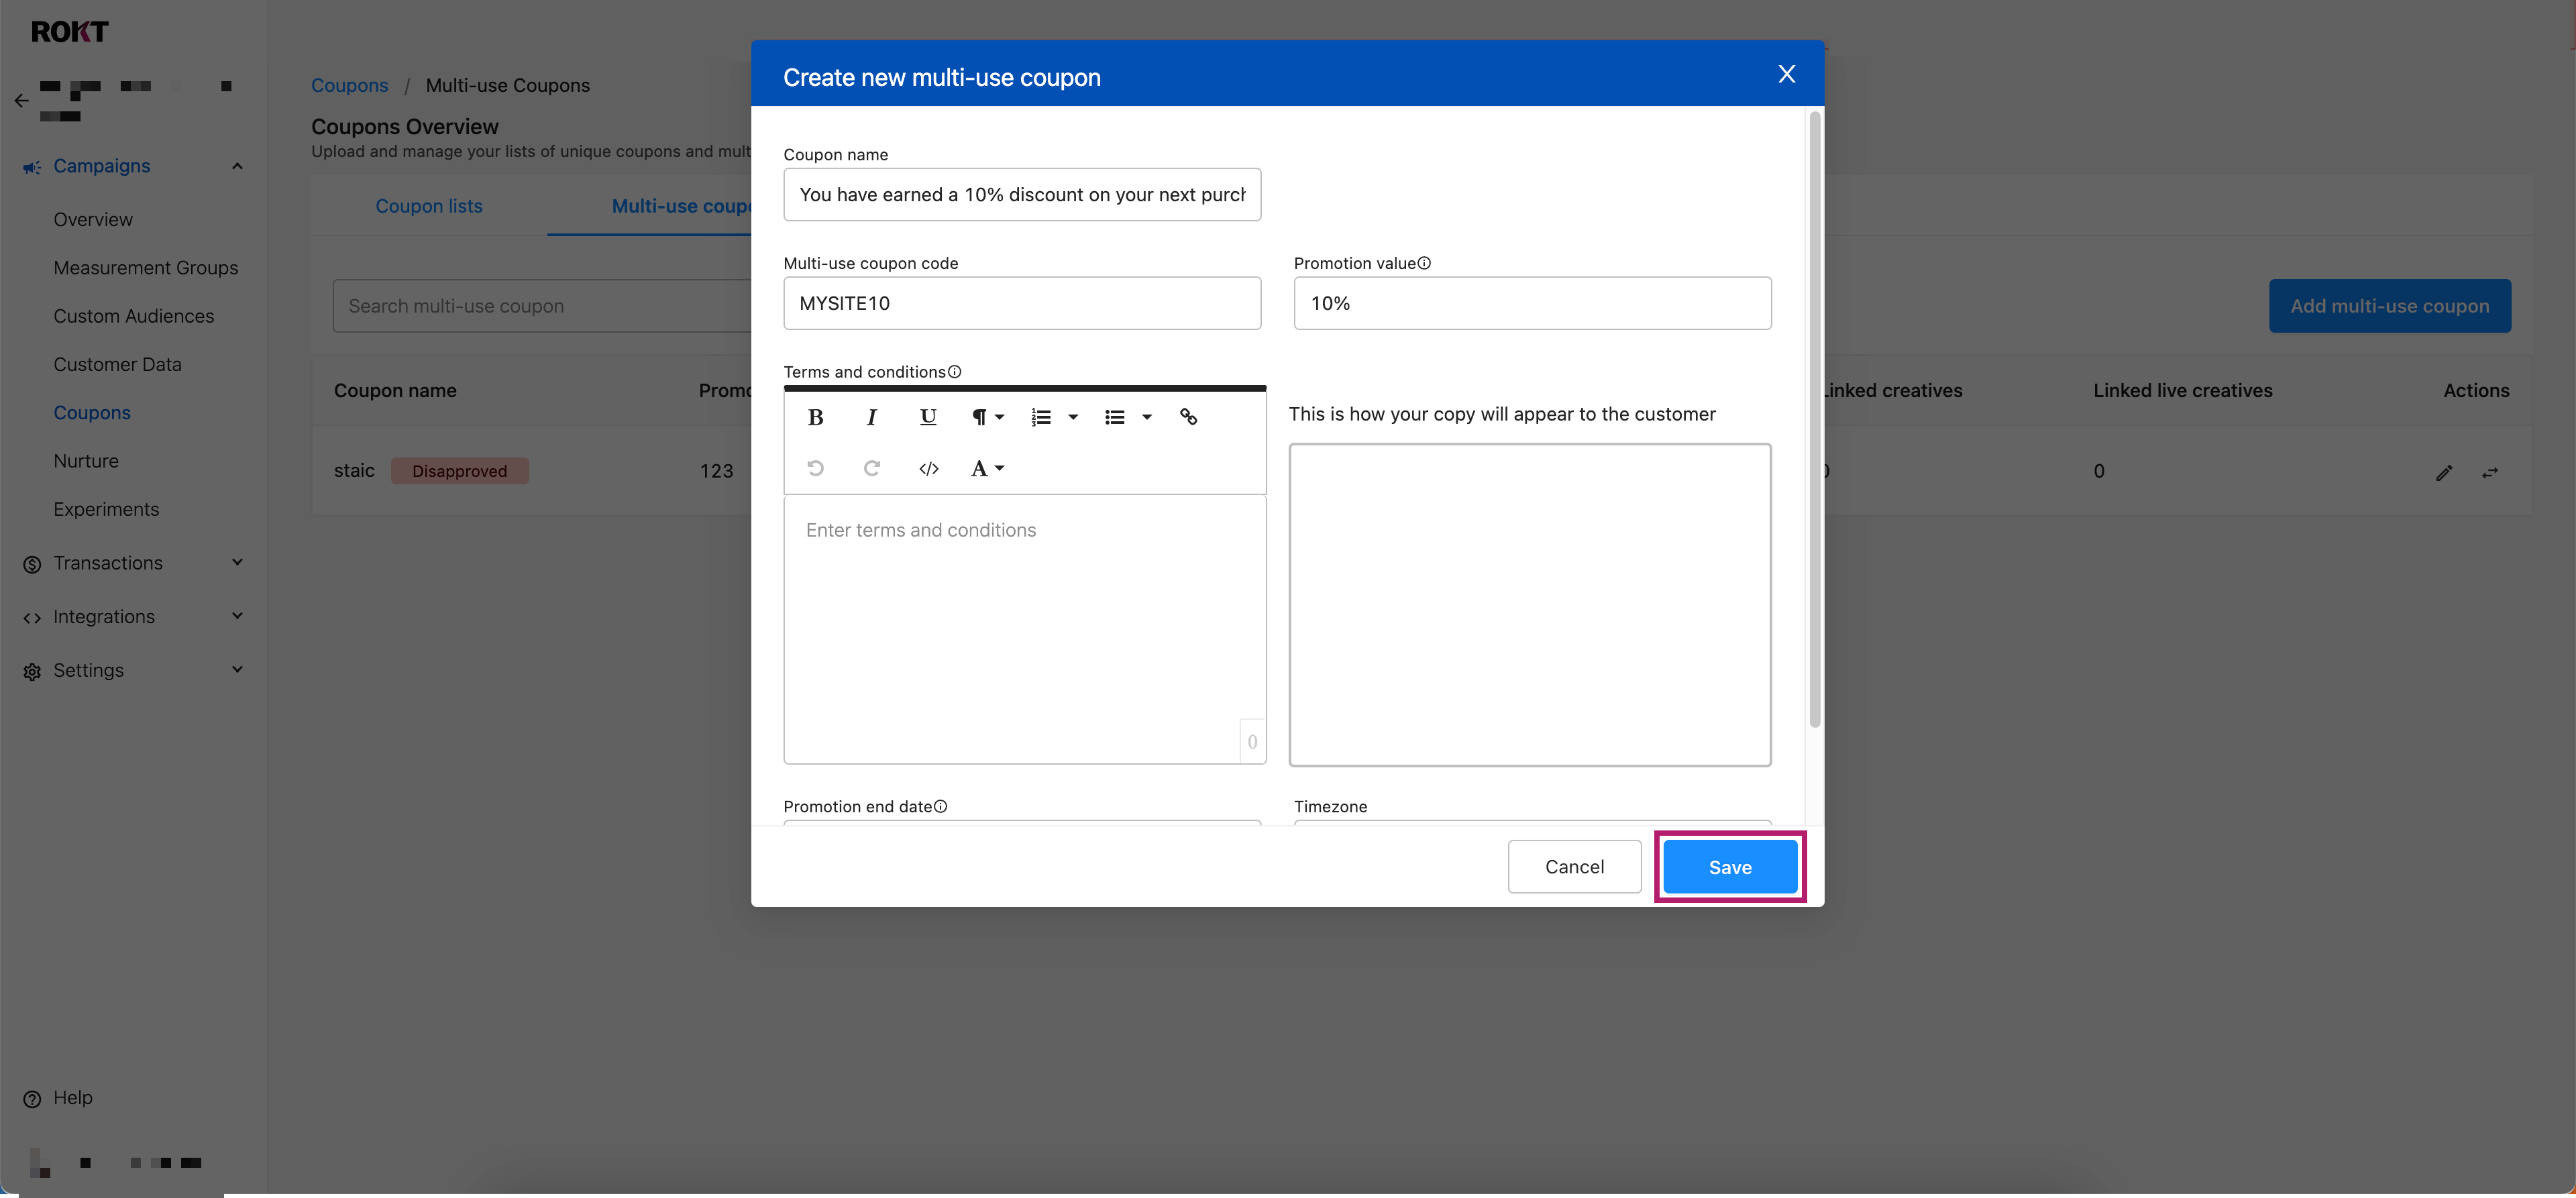The image size is (2576, 1198).
Task: Select Coupons in sidebar
Action: 92,413
